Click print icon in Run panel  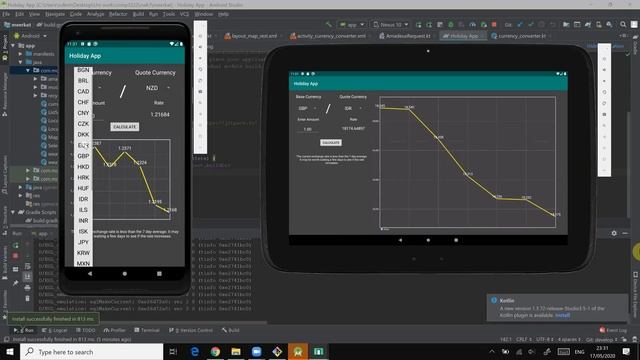coord(27,288)
